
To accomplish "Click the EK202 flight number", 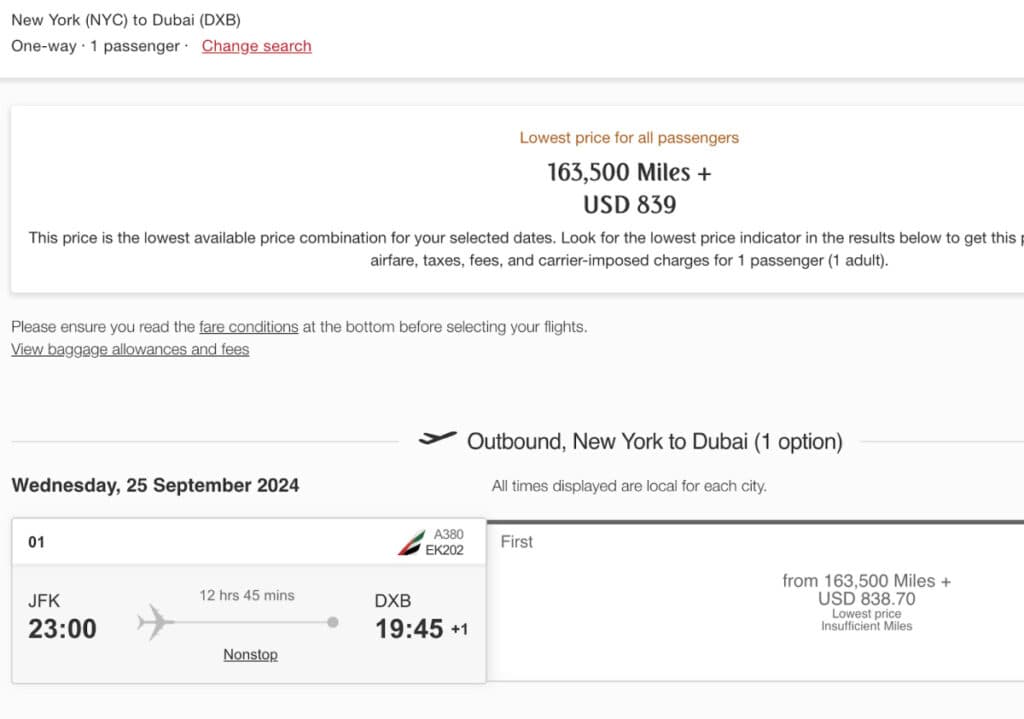I will pos(445,550).
